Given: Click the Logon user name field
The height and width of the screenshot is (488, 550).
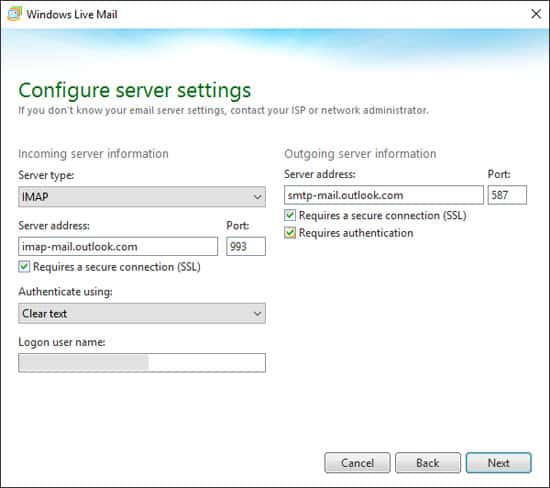Looking at the screenshot, I should pyautogui.click(x=142, y=363).
